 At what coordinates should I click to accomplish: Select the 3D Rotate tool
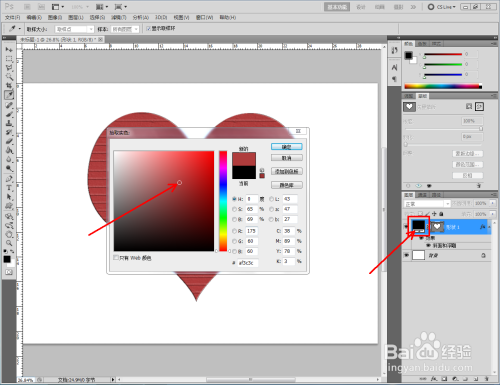pyautogui.click(x=9, y=216)
